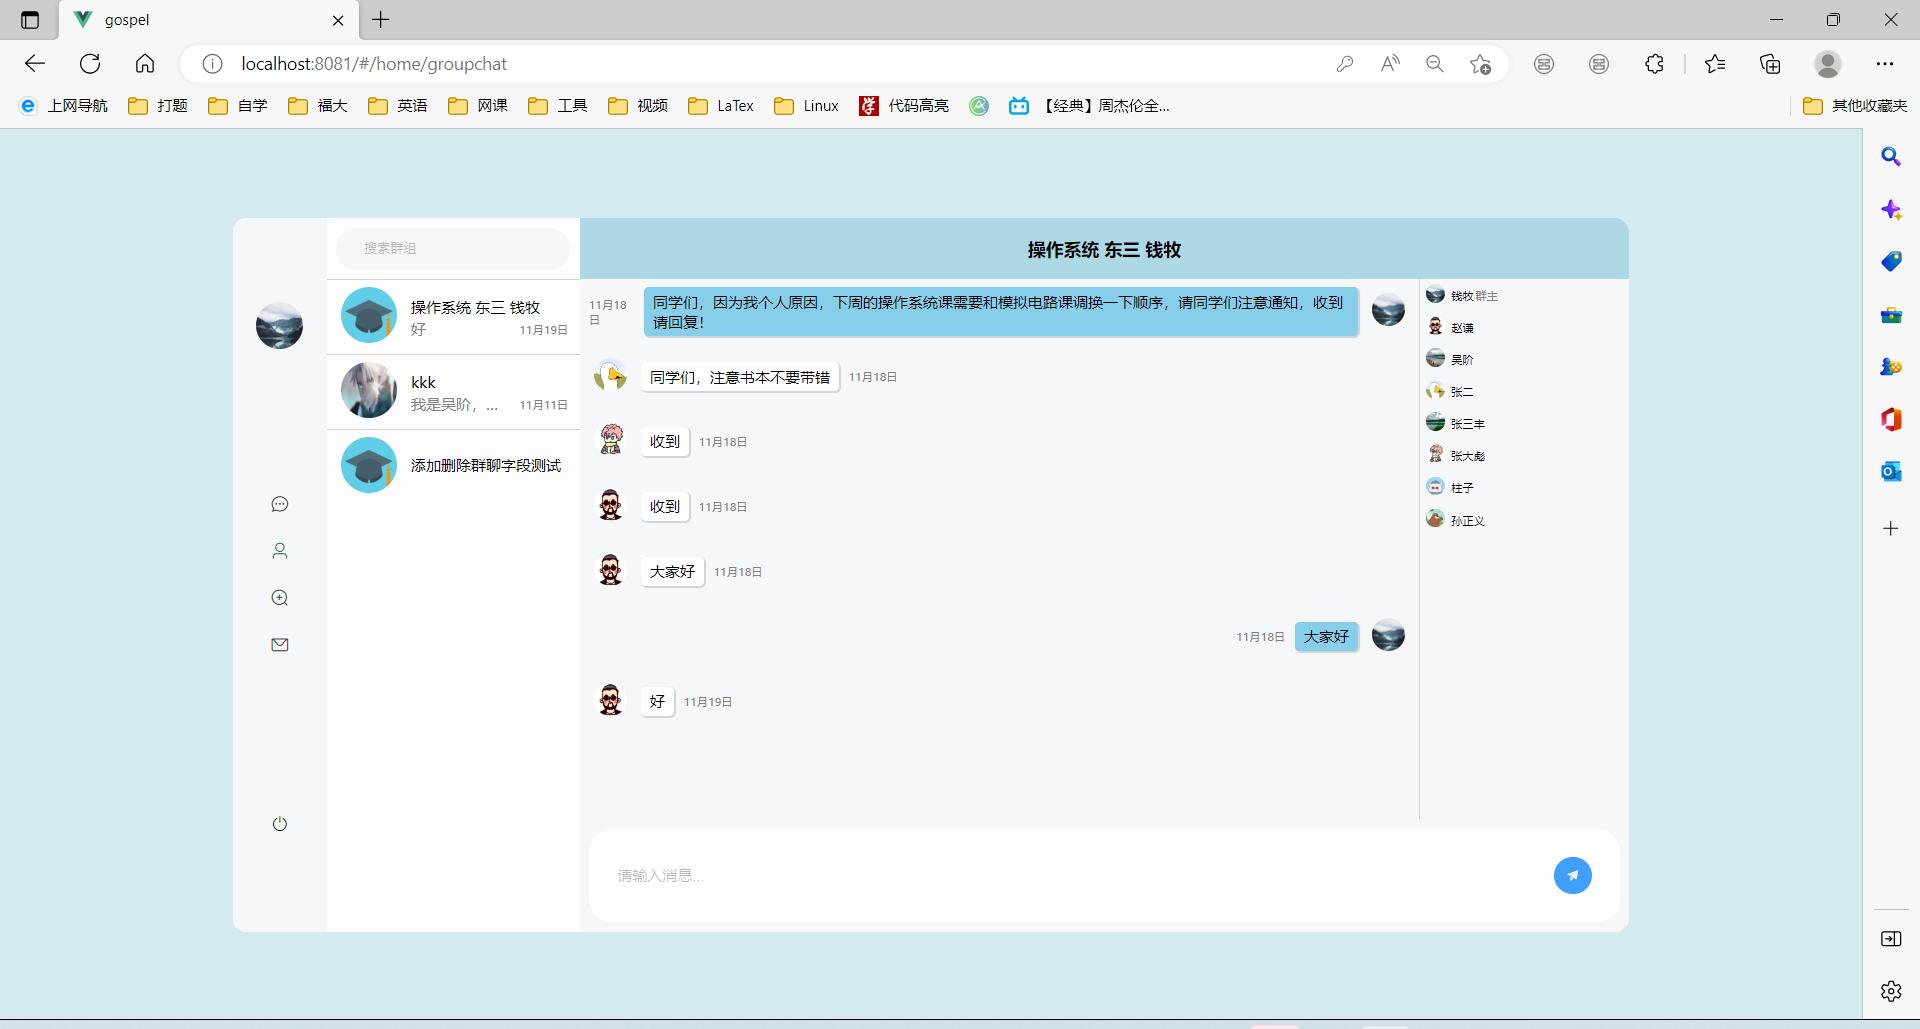Open the 操作系统 东三 钱牧 group chat
Viewport: 1920px width, 1029px height.
click(453, 317)
